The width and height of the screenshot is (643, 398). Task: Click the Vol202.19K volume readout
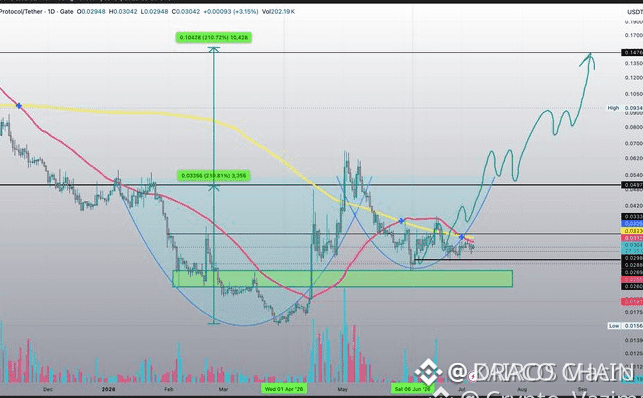tap(278, 11)
